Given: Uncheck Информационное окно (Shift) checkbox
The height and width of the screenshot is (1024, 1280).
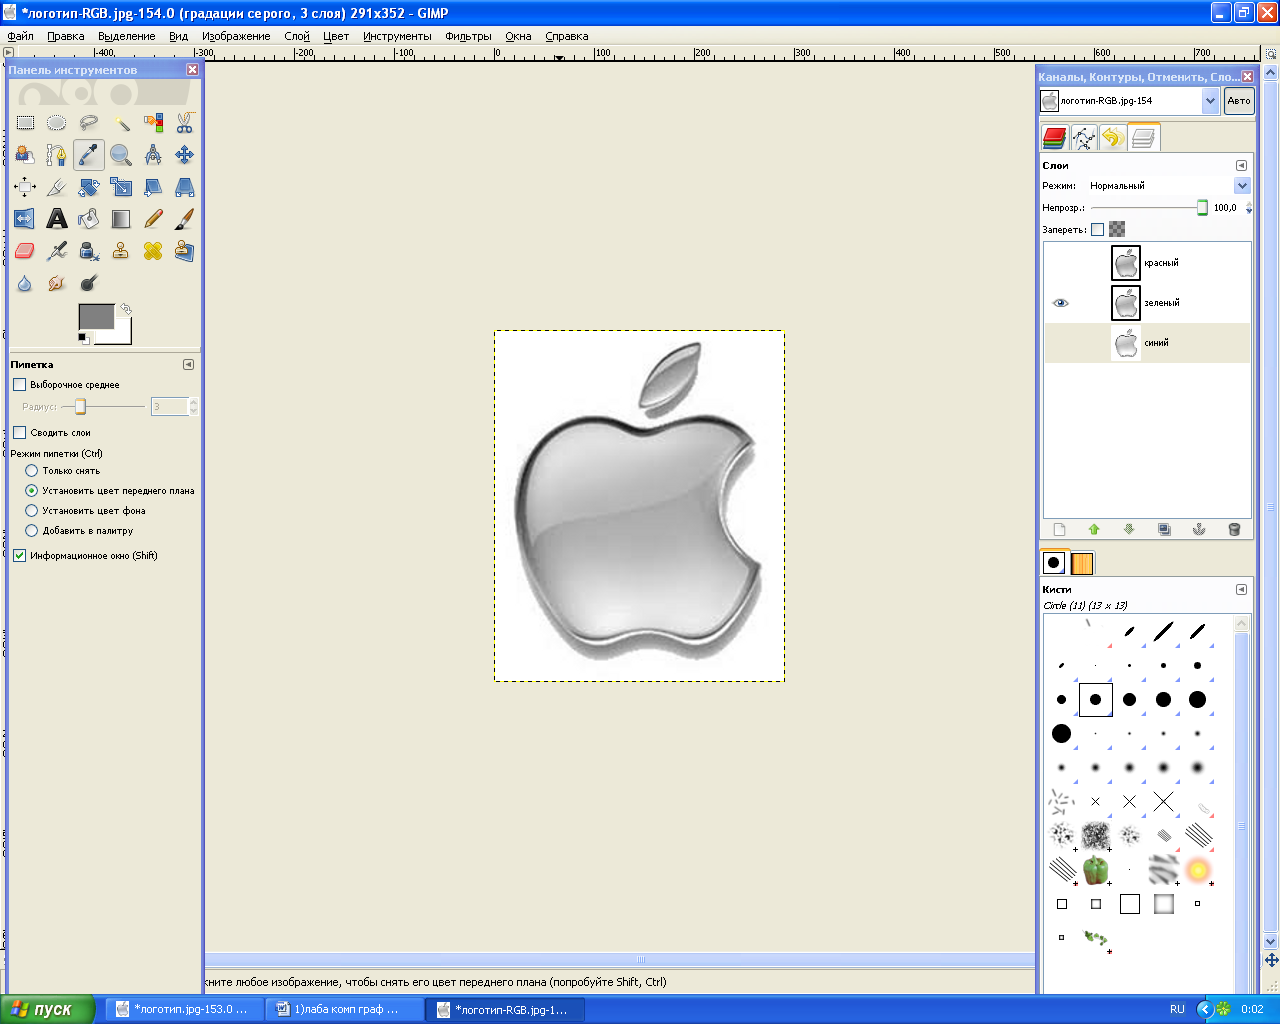Looking at the screenshot, I should (19, 555).
